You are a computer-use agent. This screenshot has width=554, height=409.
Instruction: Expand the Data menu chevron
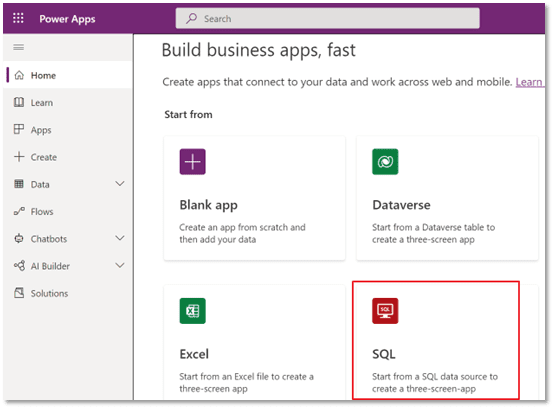[x=120, y=184]
